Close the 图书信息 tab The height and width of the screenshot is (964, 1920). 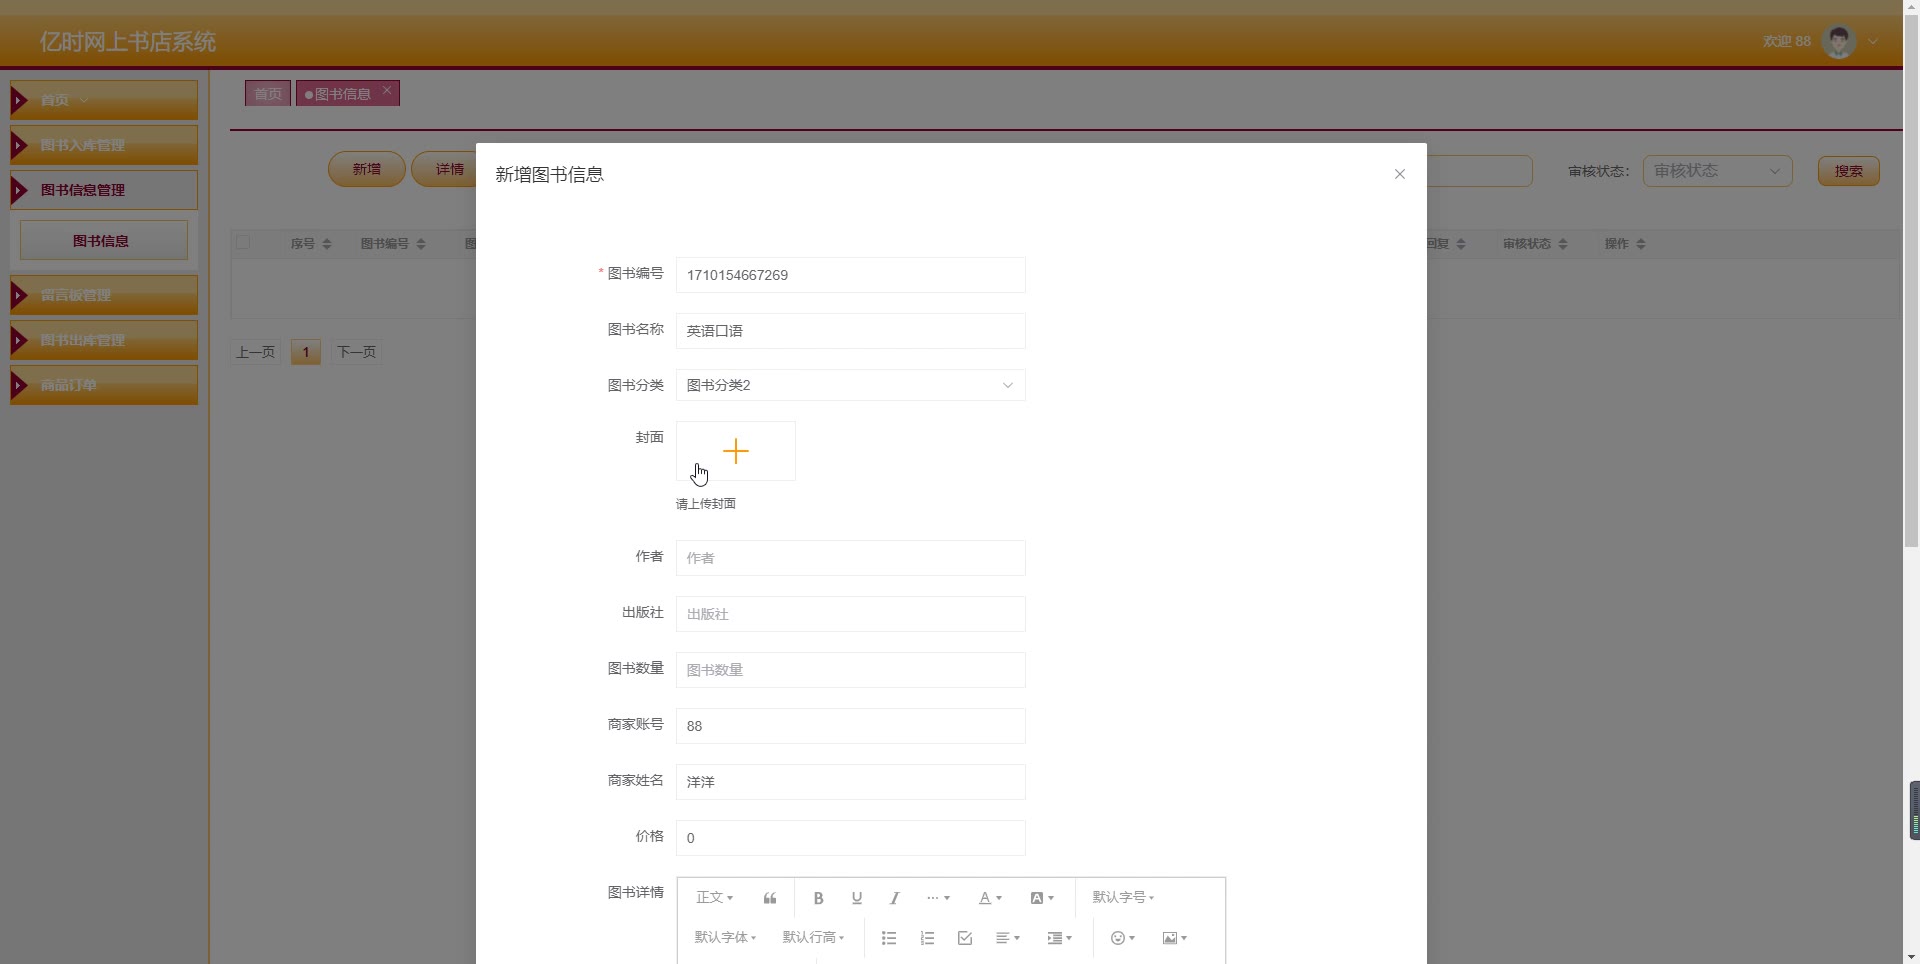coord(387,90)
